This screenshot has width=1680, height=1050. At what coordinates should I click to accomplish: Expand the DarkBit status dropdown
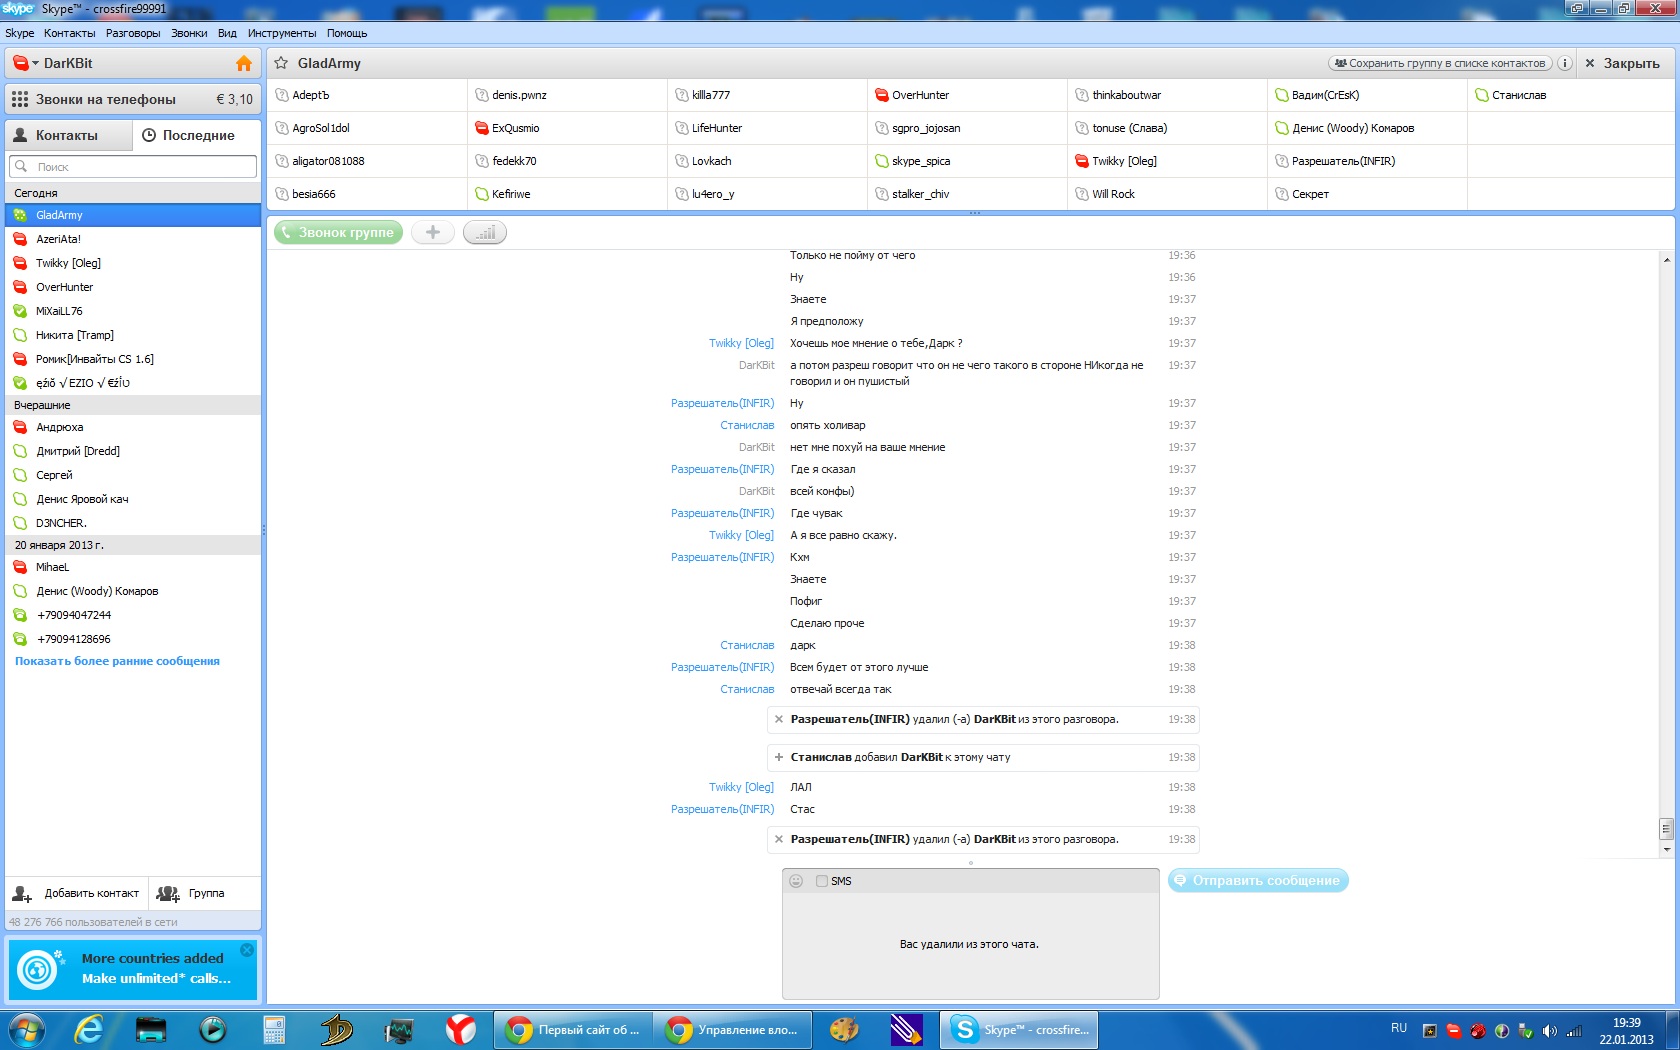point(35,63)
